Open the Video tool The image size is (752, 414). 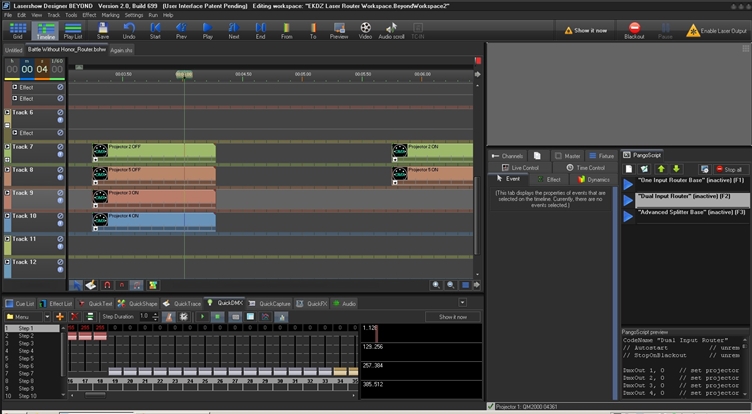tap(365, 30)
